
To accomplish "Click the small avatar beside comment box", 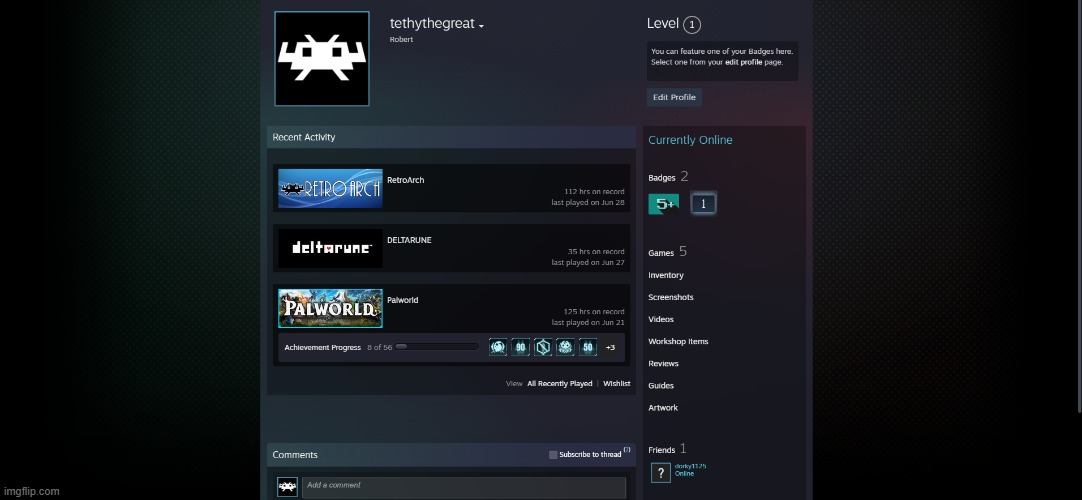I will point(287,487).
